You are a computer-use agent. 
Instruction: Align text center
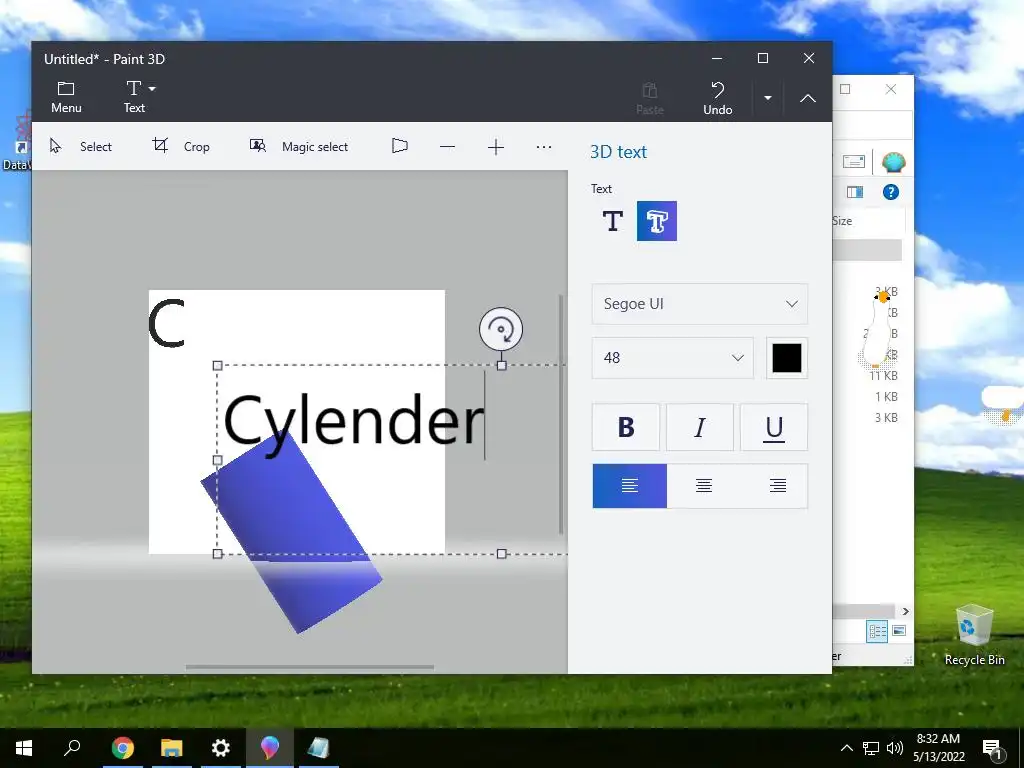[703, 486]
